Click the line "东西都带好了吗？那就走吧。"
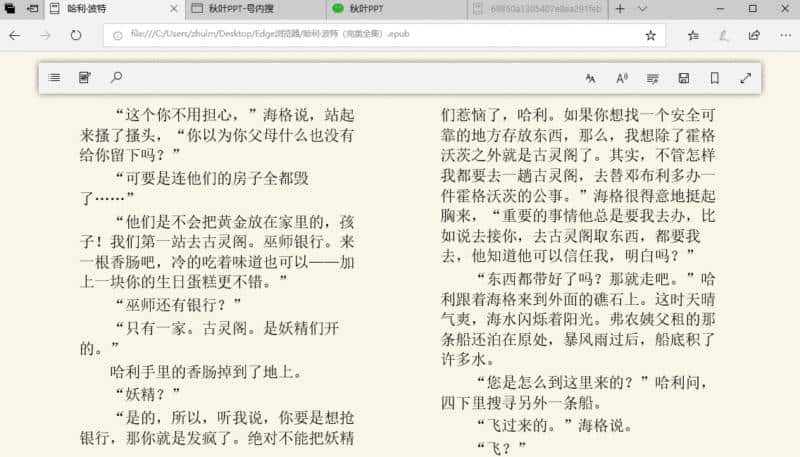This screenshot has width=800, height=457. click(x=586, y=279)
